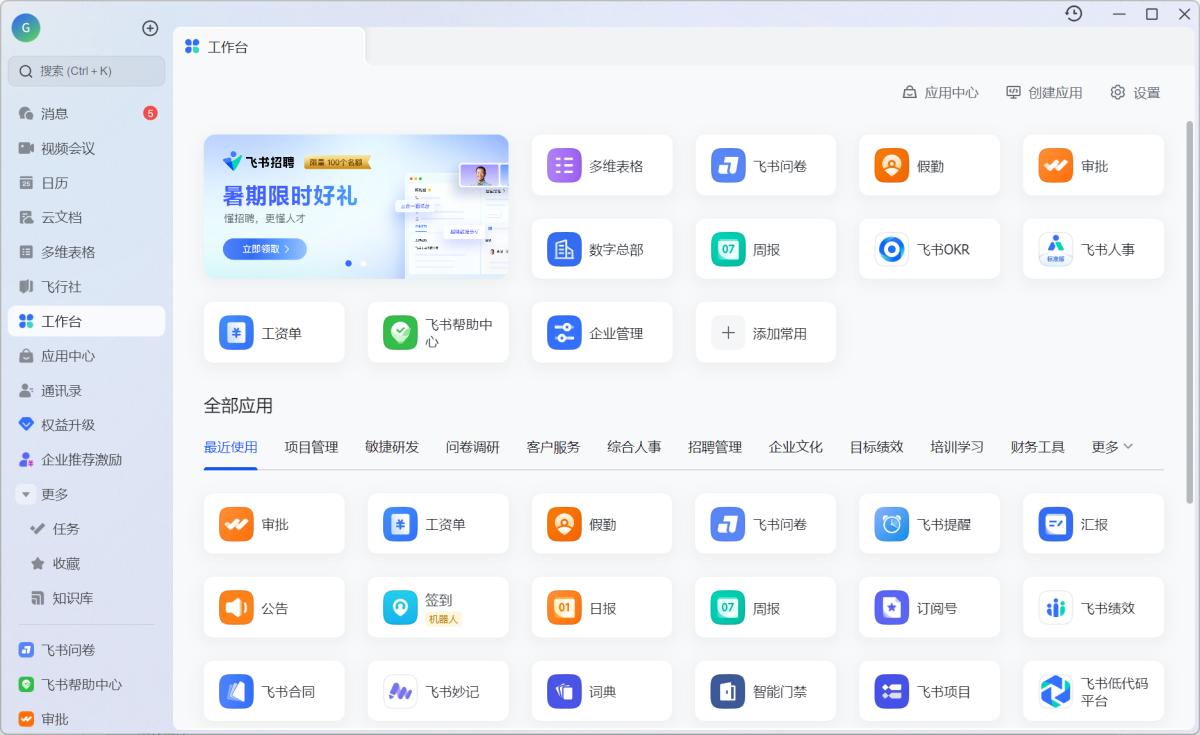
Task: Open the 词典 dictionary app
Action: (x=601, y=690)
